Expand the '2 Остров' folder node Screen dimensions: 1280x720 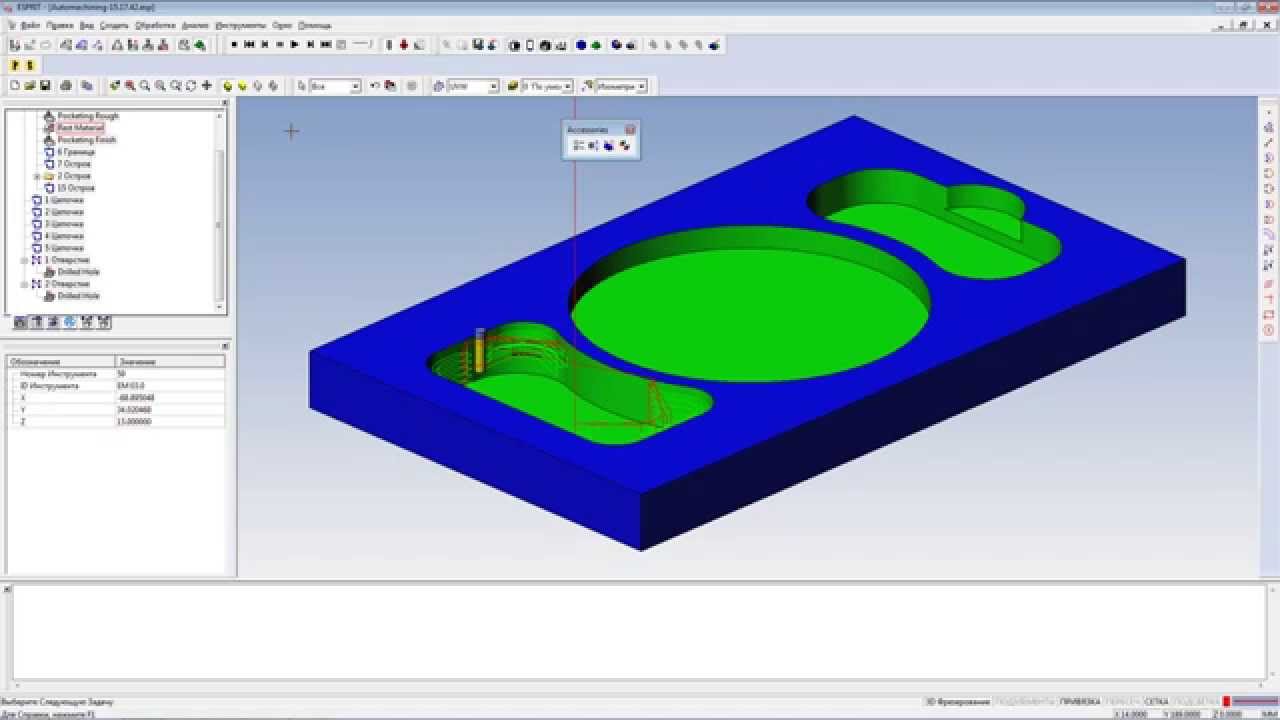(37, 176)
